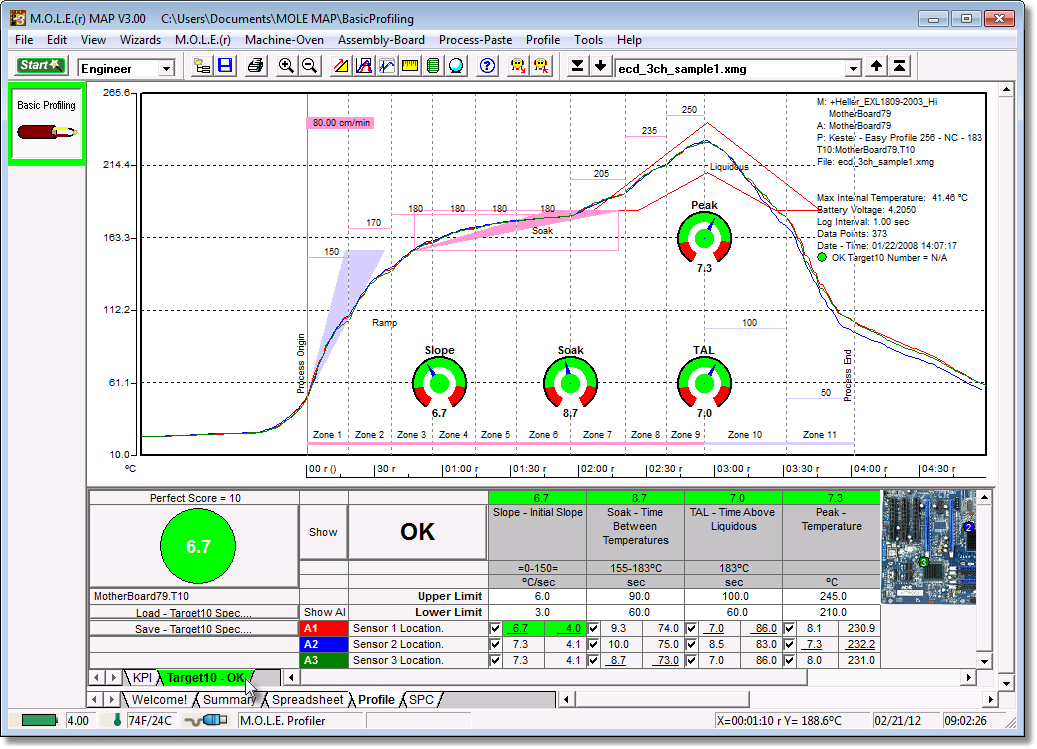Click the Show button
The image size is (1037, 749).
pos(323,532)
